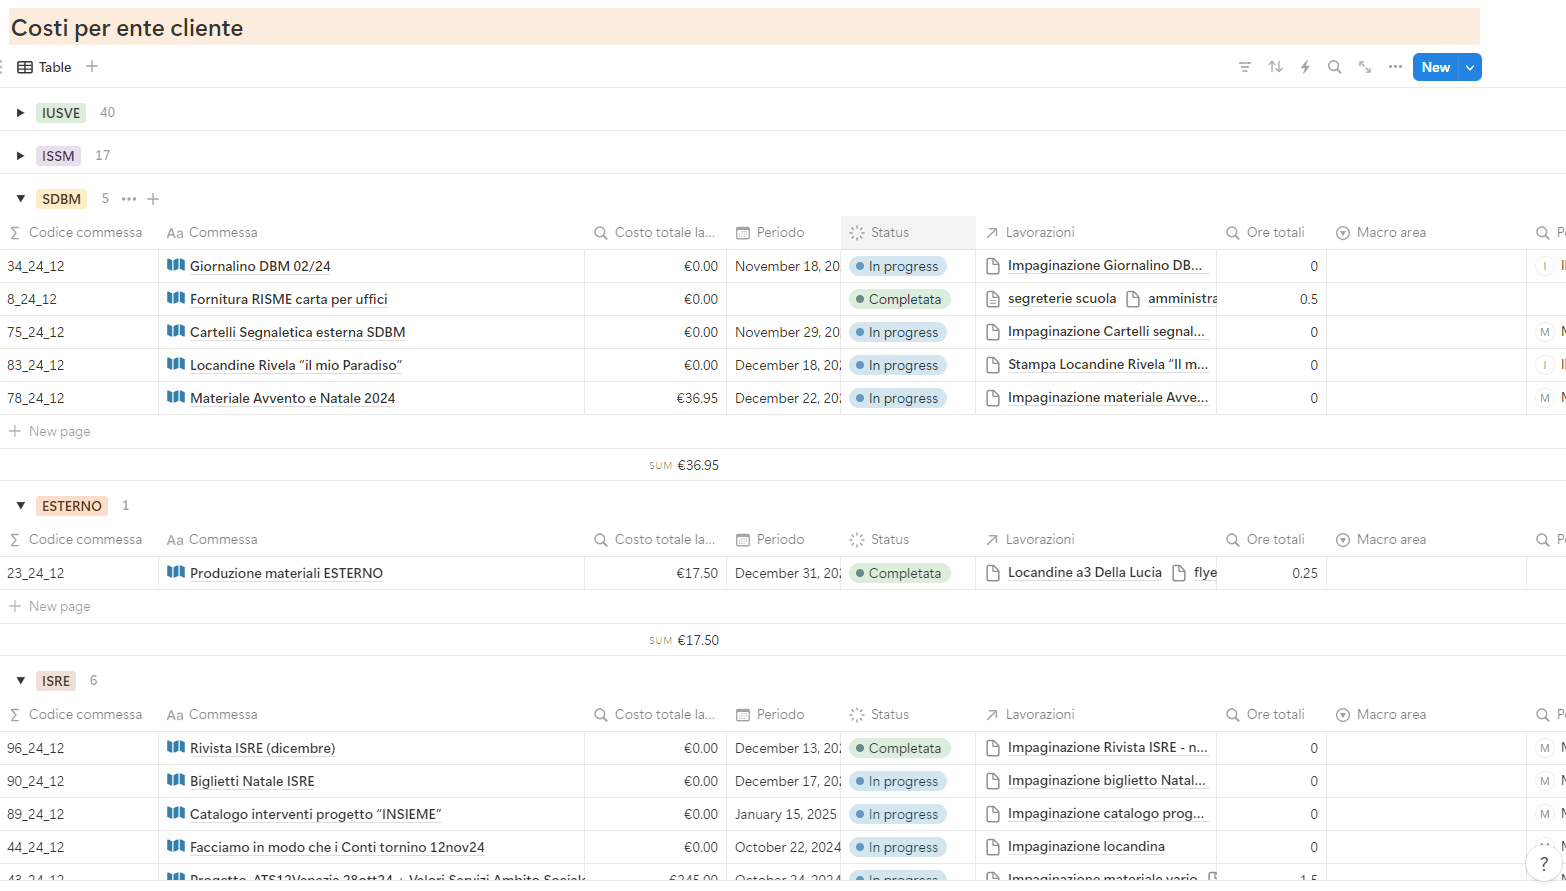Click page icon of Cartelli Segnaletica esterna SDBM
Screen dimensions: 1566x891
point(176,331)
